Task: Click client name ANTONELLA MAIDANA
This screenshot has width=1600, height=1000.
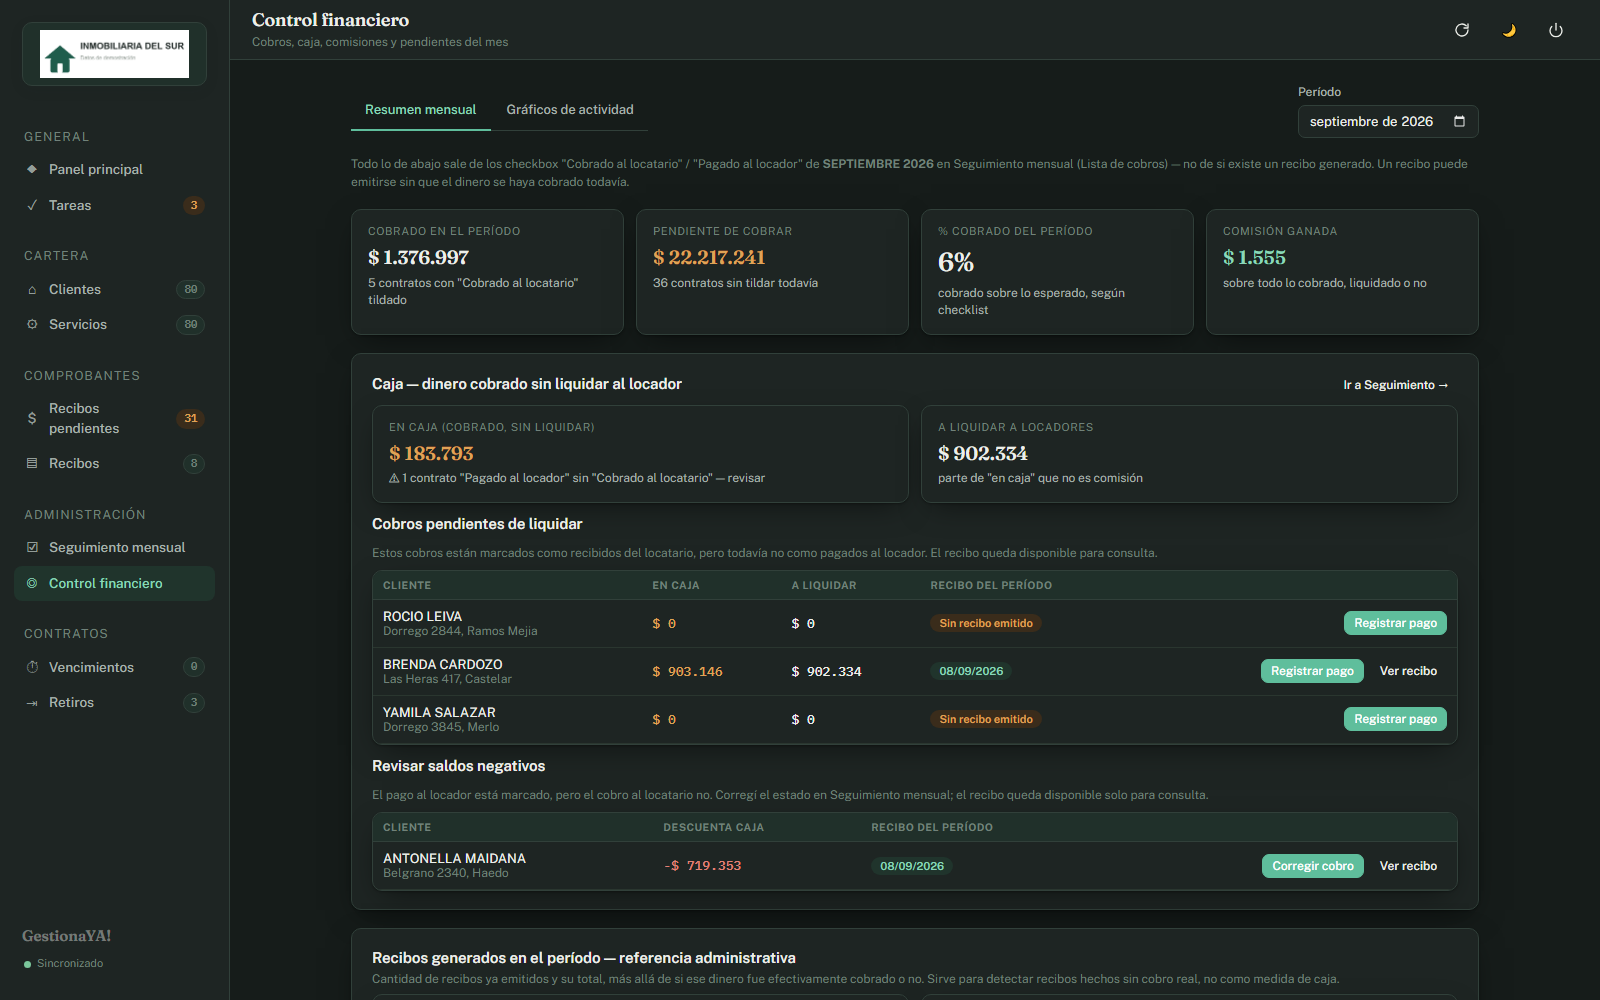Action: point(454,858)
